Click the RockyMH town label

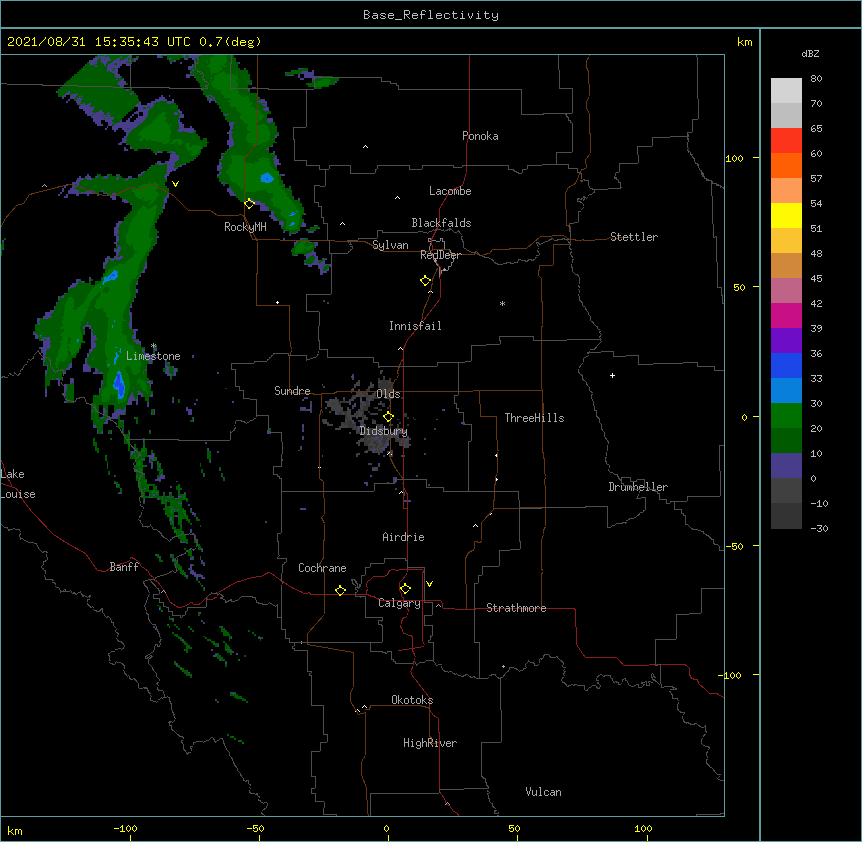point(245,227)
